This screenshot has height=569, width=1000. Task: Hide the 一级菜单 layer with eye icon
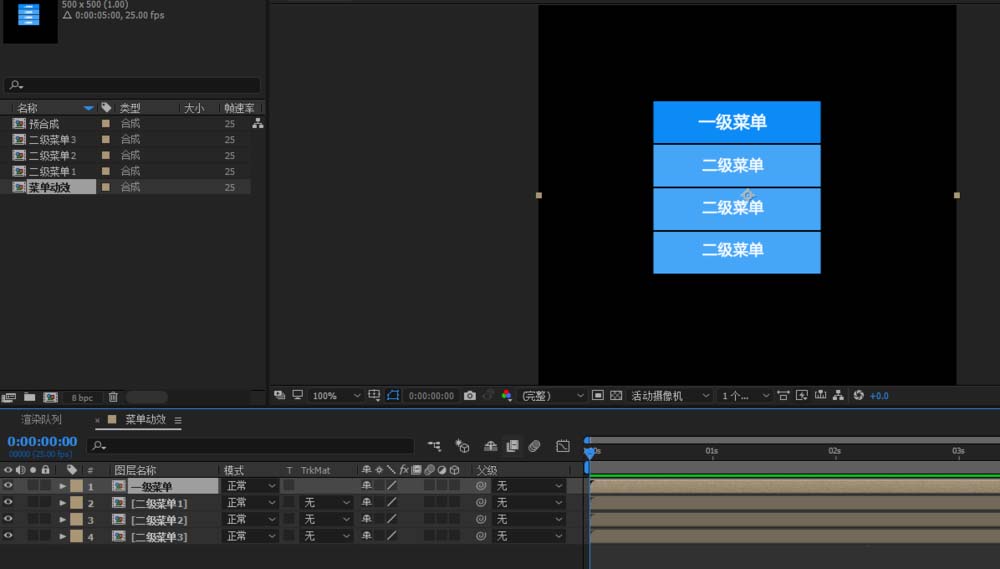(x=8, y=485)
